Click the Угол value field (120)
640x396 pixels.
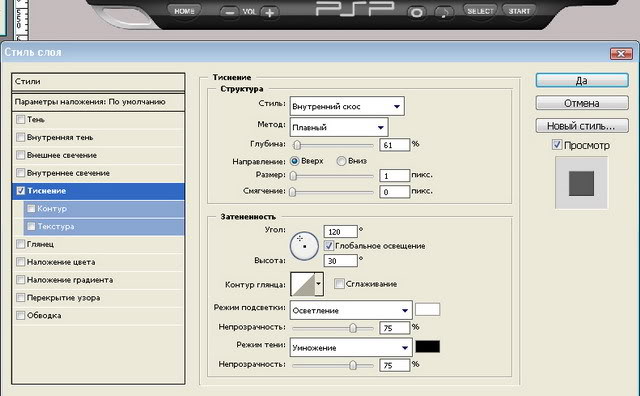[340, 232]
